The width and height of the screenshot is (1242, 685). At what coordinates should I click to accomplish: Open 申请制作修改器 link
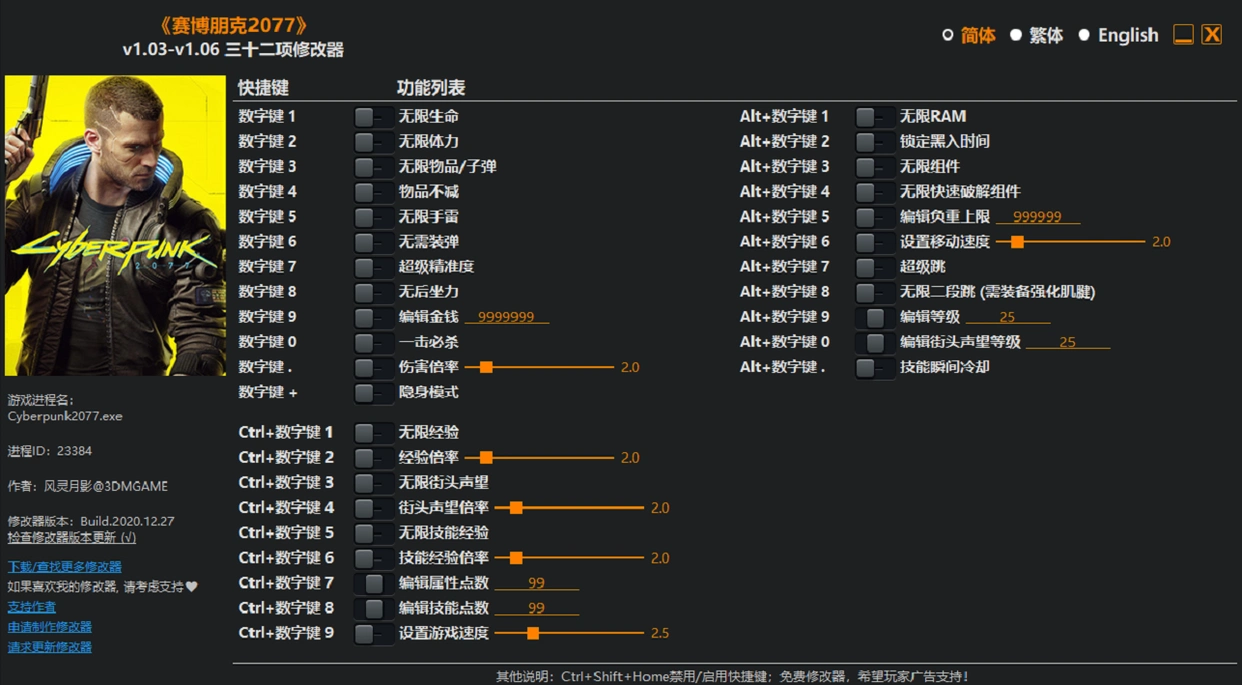tap(50, 627)
